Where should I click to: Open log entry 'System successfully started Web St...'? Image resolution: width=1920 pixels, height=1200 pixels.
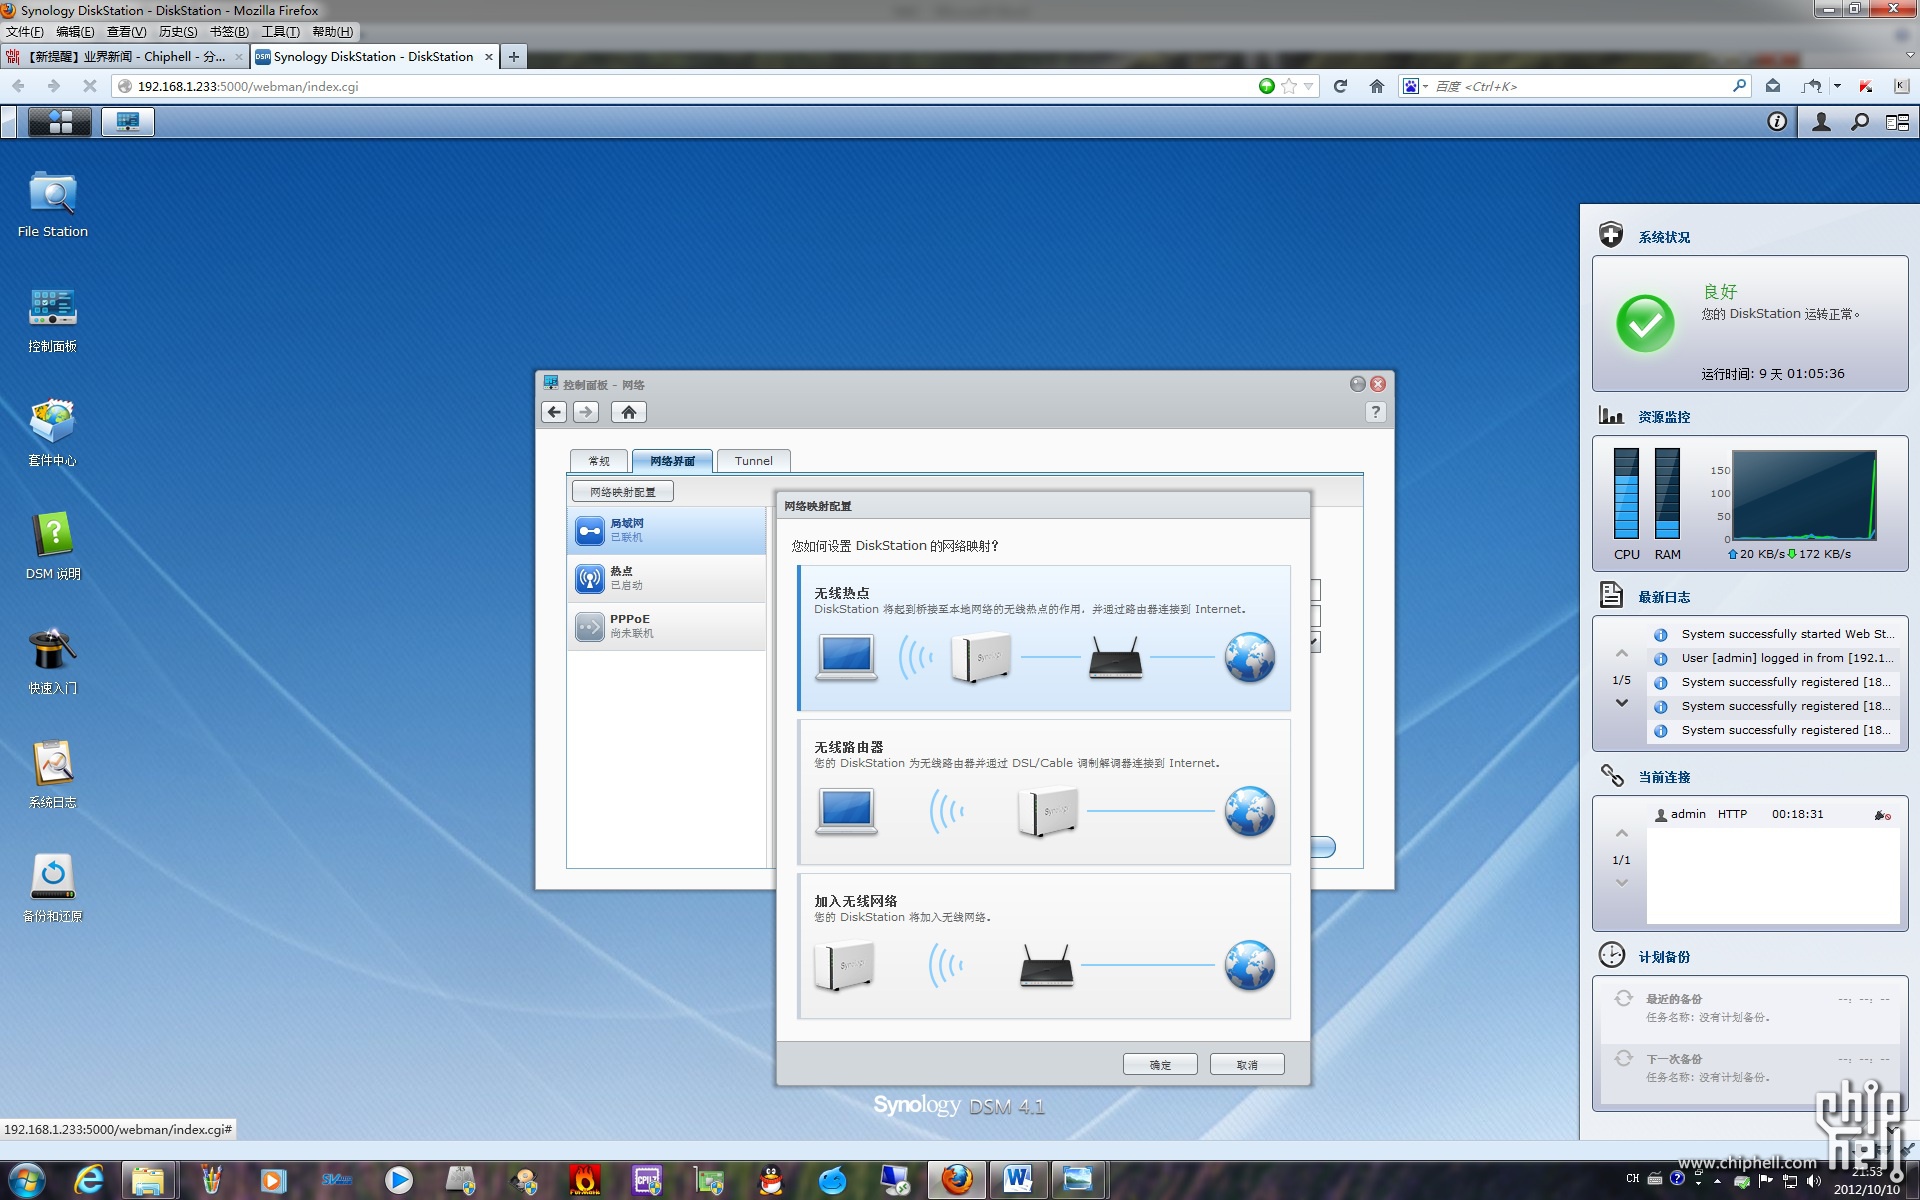1774,634
